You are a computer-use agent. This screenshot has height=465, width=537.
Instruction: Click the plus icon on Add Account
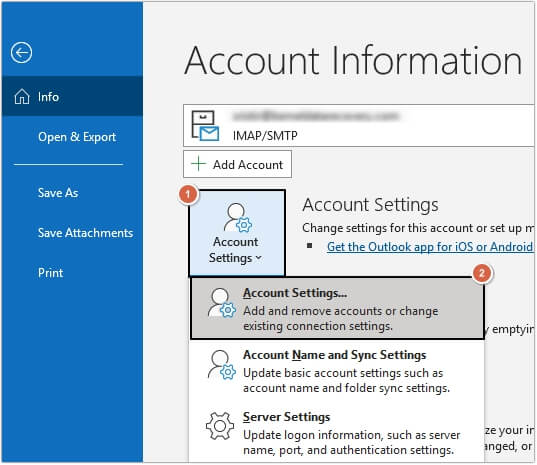click(x=198, y=164)
